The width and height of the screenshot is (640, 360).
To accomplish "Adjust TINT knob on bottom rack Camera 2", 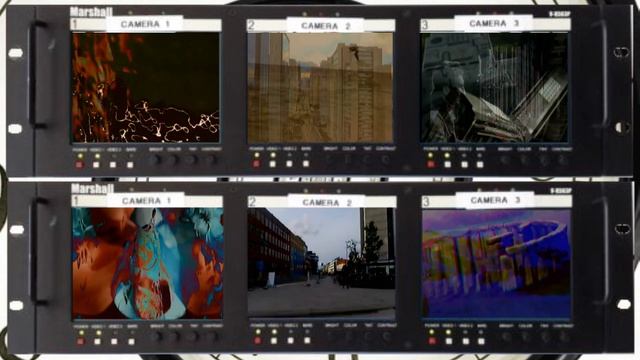I will coord(368,337).
